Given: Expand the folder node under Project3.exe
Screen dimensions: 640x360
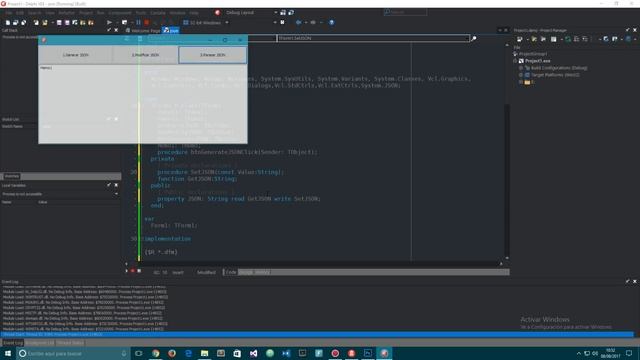Looking at the screenshot, I should 521,82.
